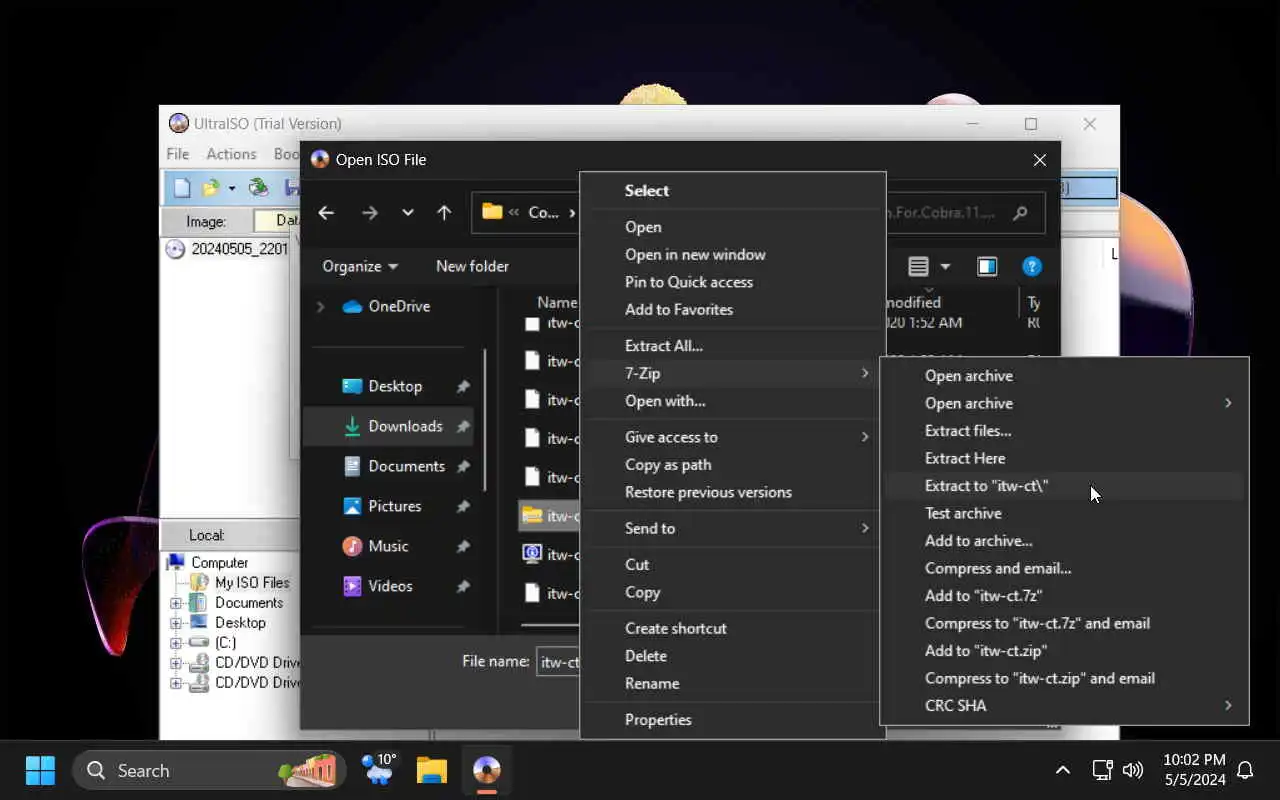Viewport: 1280px width, 800px height.
Task: Open the Recent locations chevron in dialog
Action: point(407,212)
